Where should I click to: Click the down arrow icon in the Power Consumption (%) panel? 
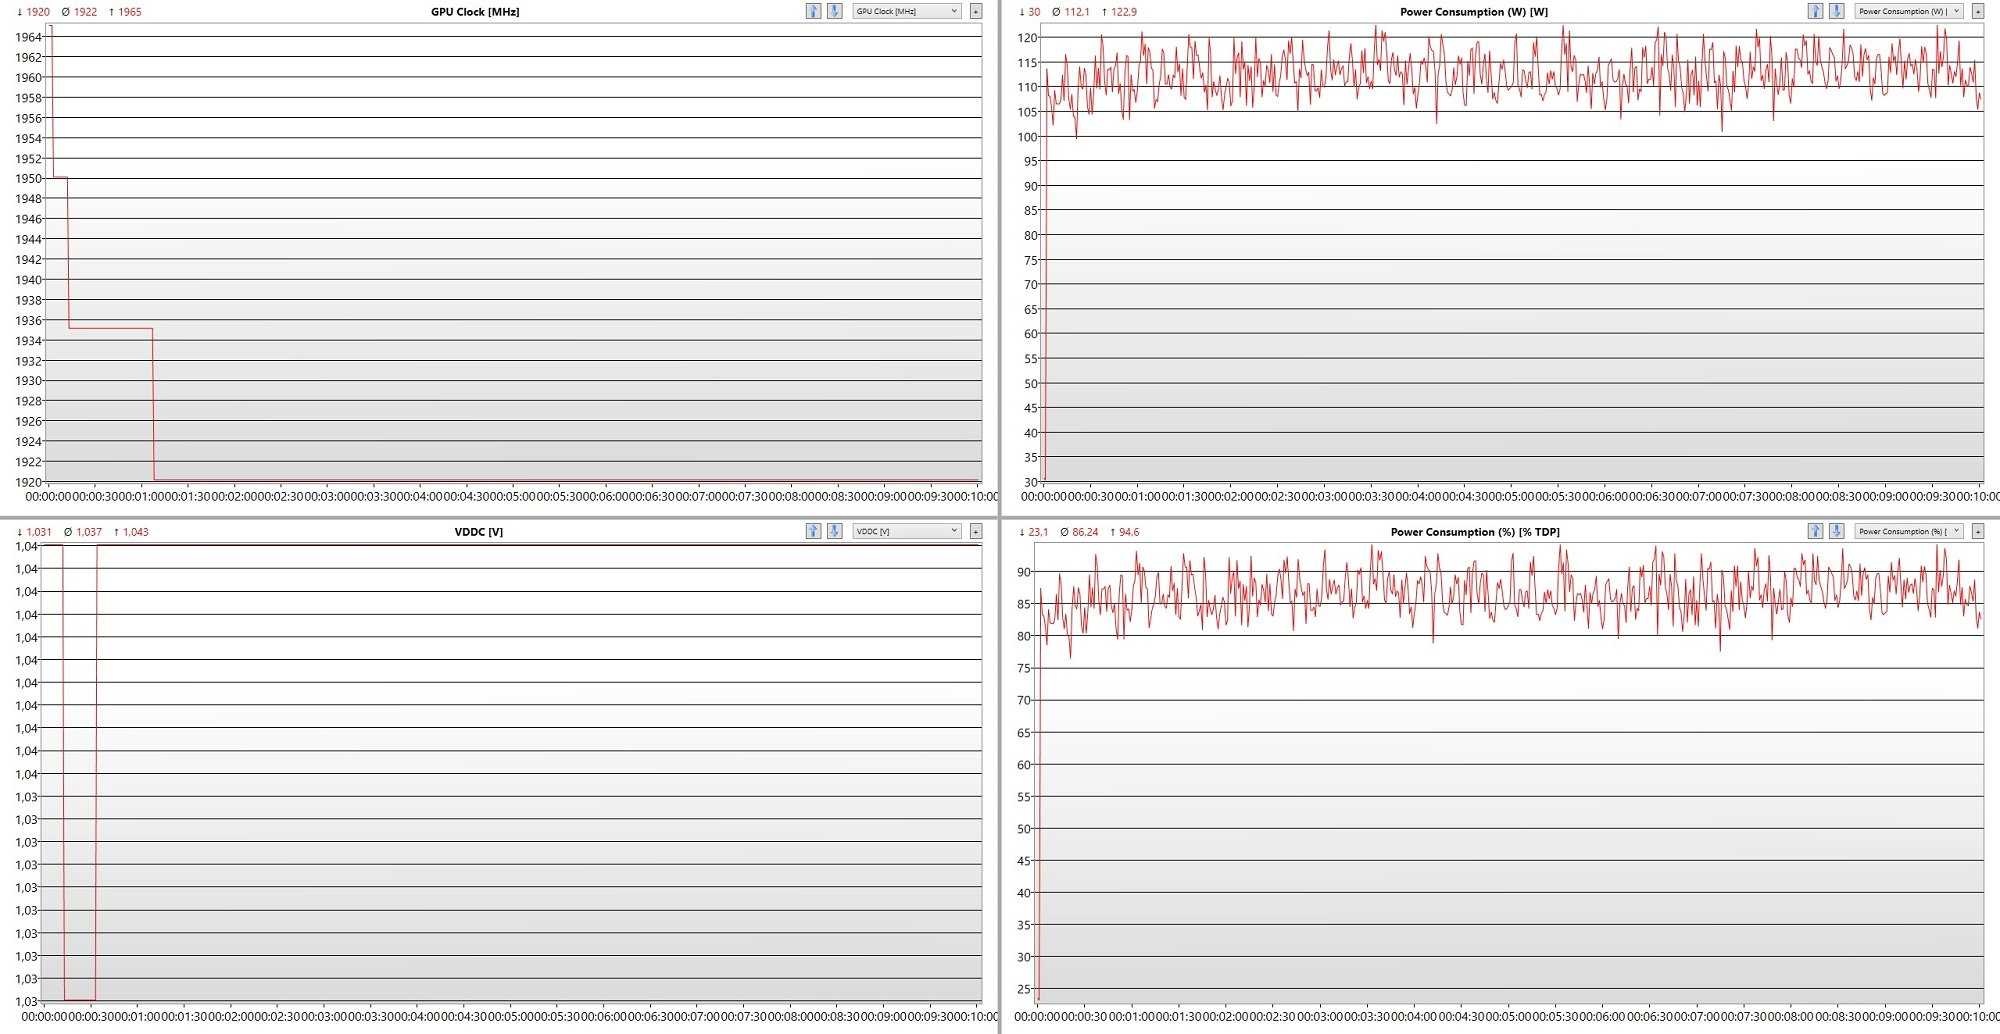(x=1837, y=531)
